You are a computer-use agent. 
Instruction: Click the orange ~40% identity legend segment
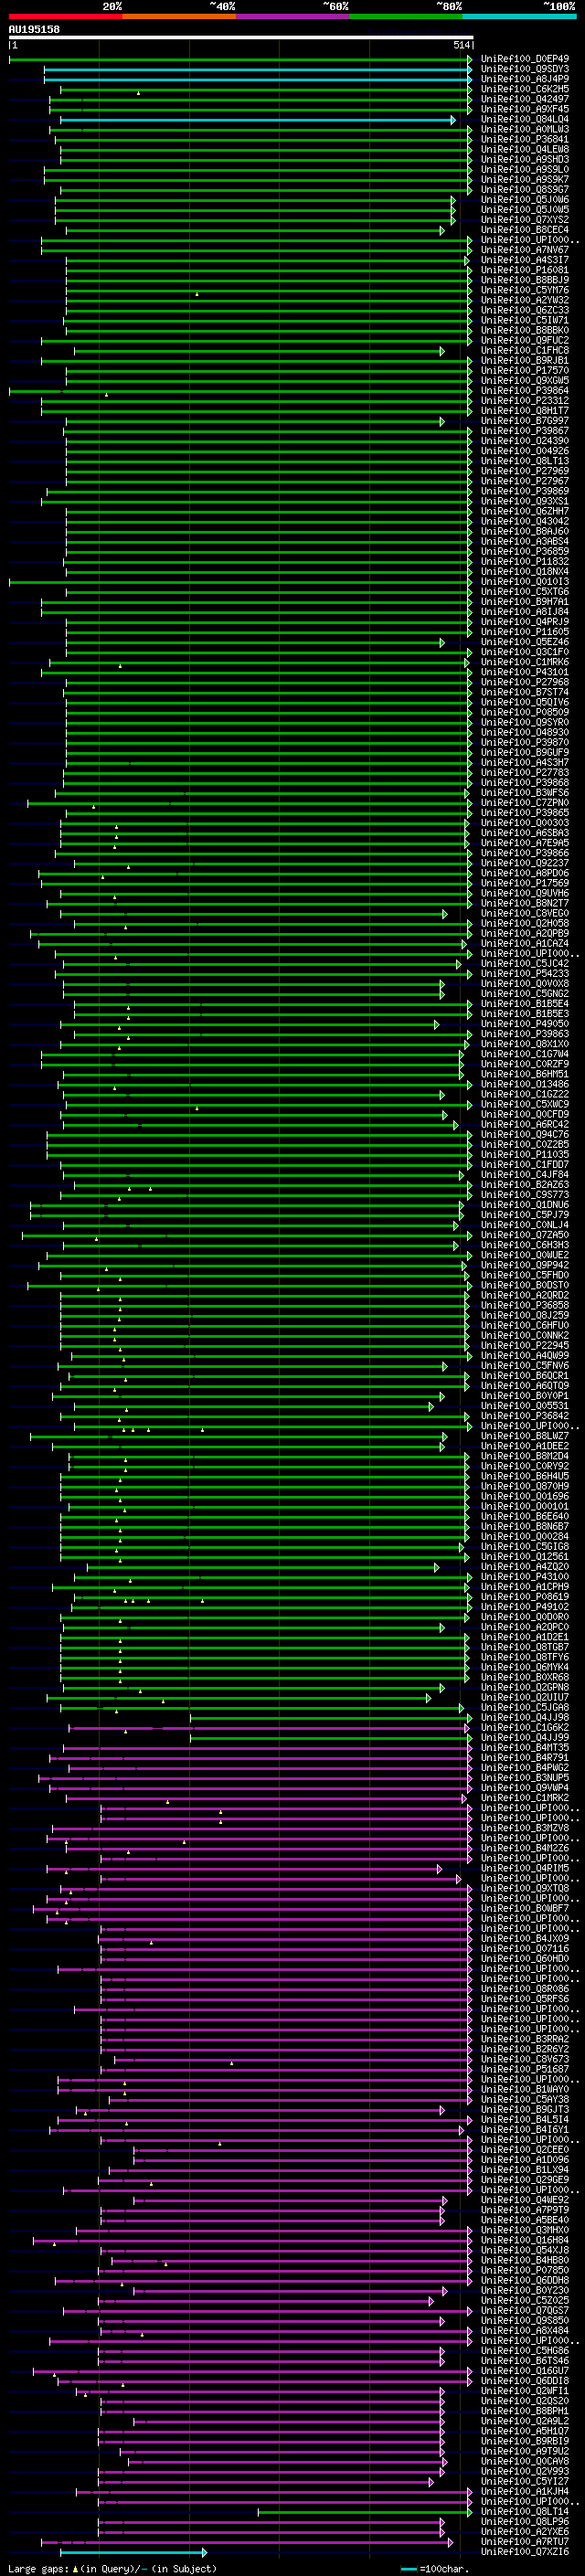click(179, 17)
